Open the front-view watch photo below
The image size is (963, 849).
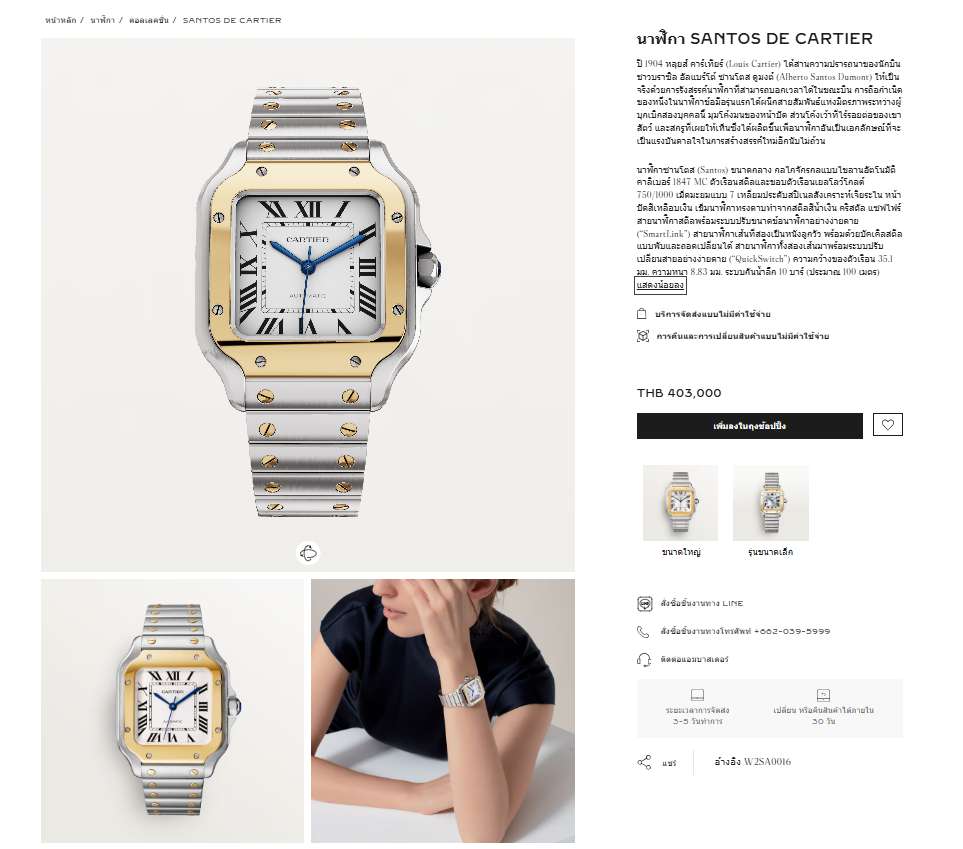tap(173, 711)
